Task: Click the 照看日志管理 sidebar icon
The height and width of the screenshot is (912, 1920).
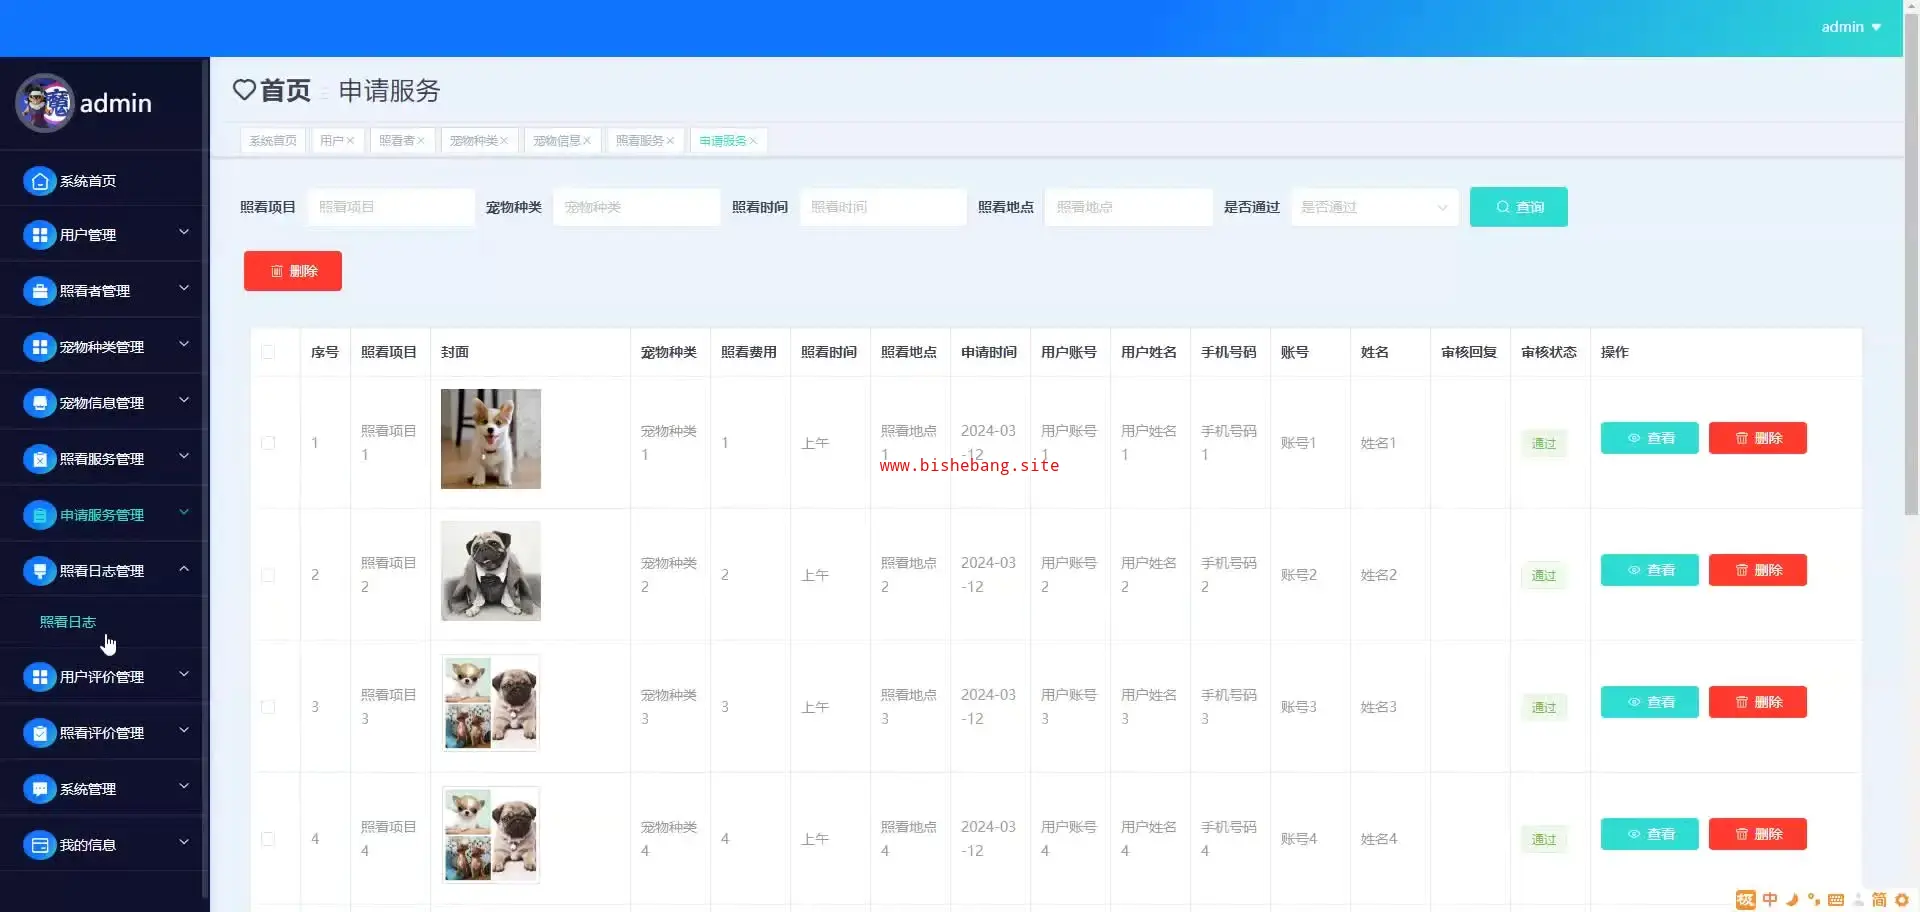Action: tap(39, 571)
